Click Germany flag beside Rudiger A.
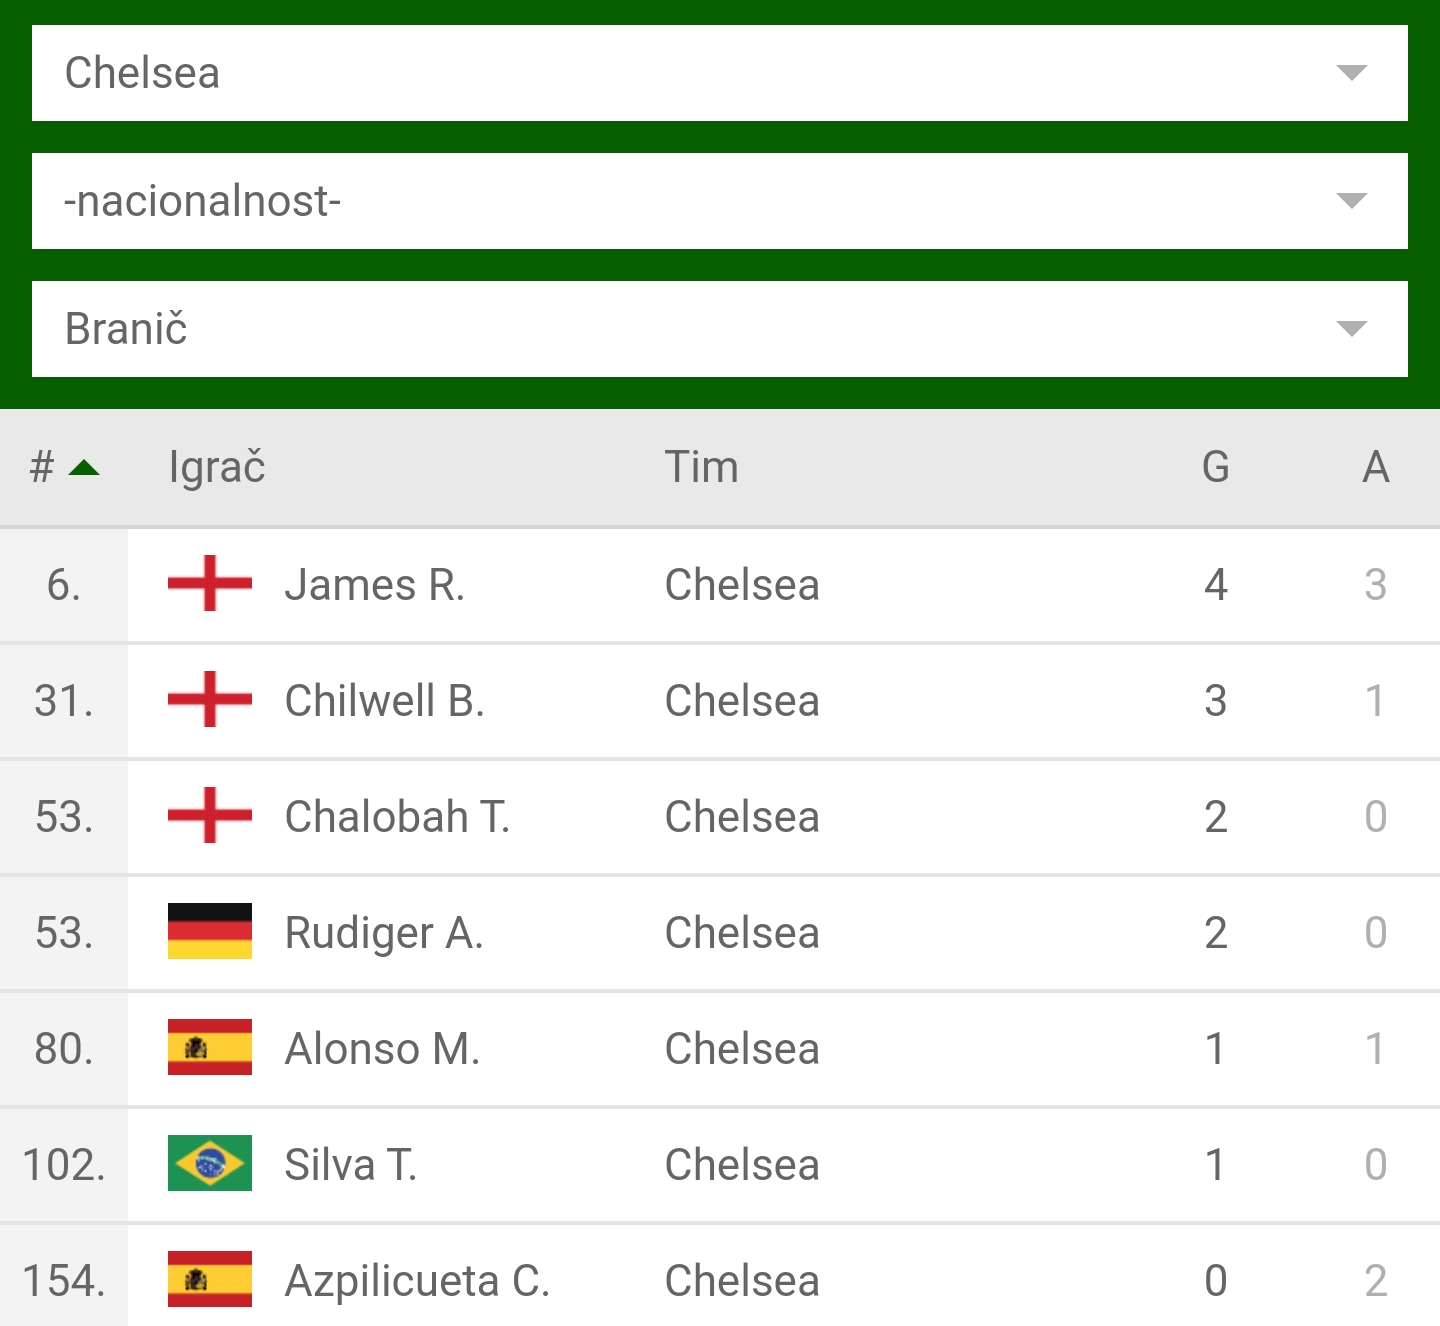 [x=209, y=932]
